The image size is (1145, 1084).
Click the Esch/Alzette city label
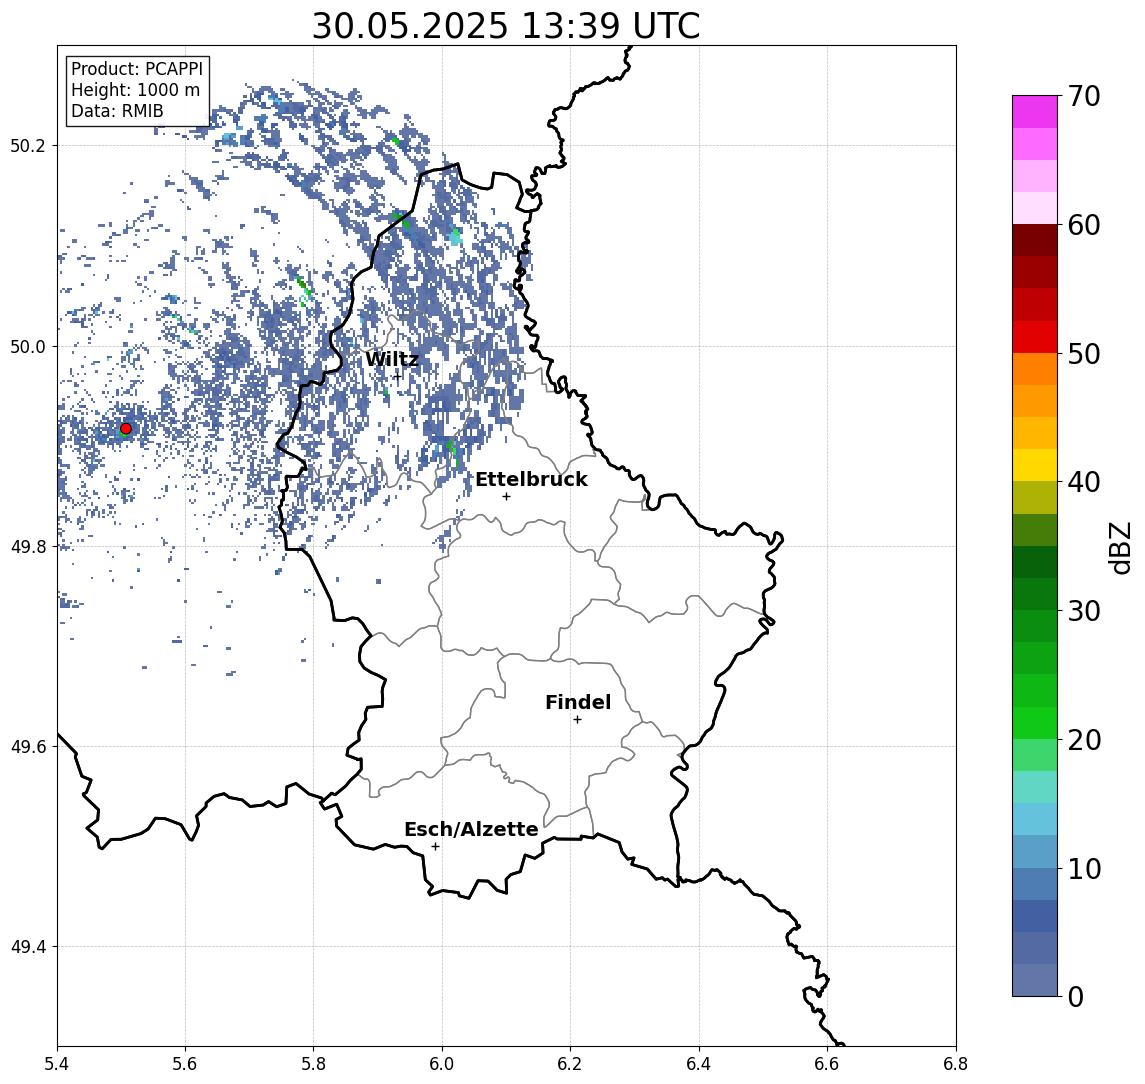point(471,830)
